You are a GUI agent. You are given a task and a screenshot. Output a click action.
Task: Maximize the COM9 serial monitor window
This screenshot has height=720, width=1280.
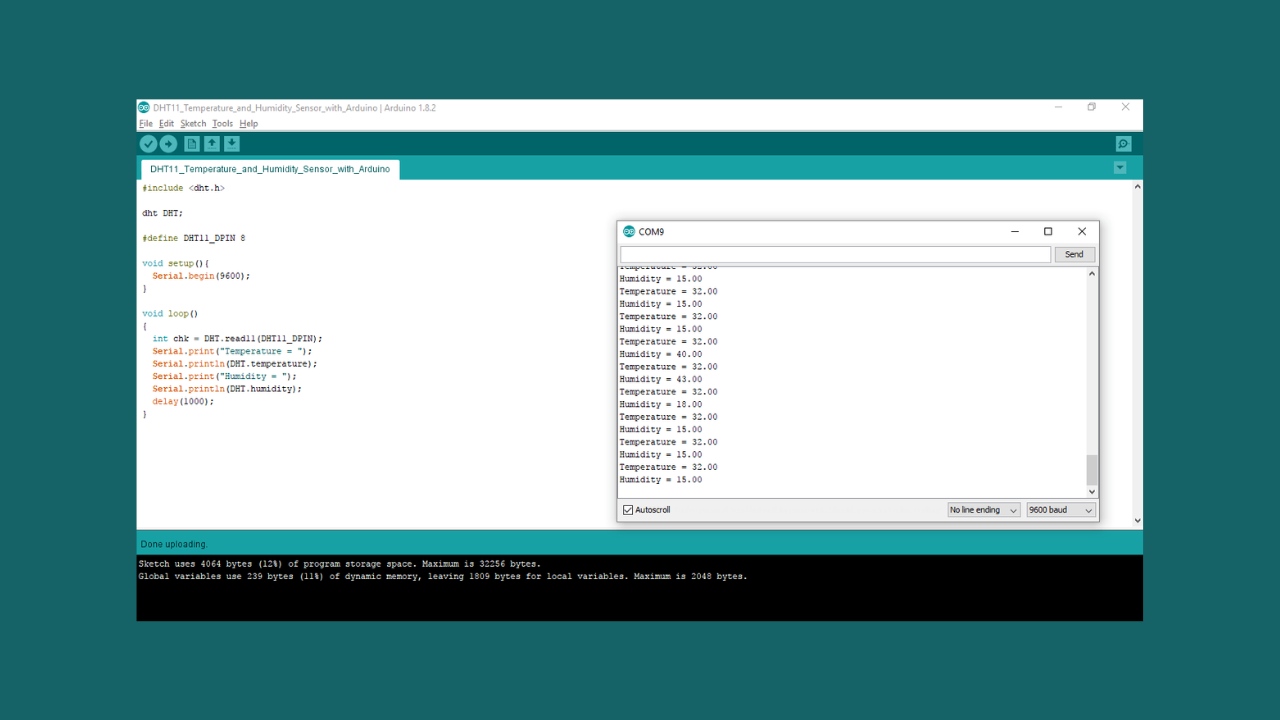tap(1048, 232)
